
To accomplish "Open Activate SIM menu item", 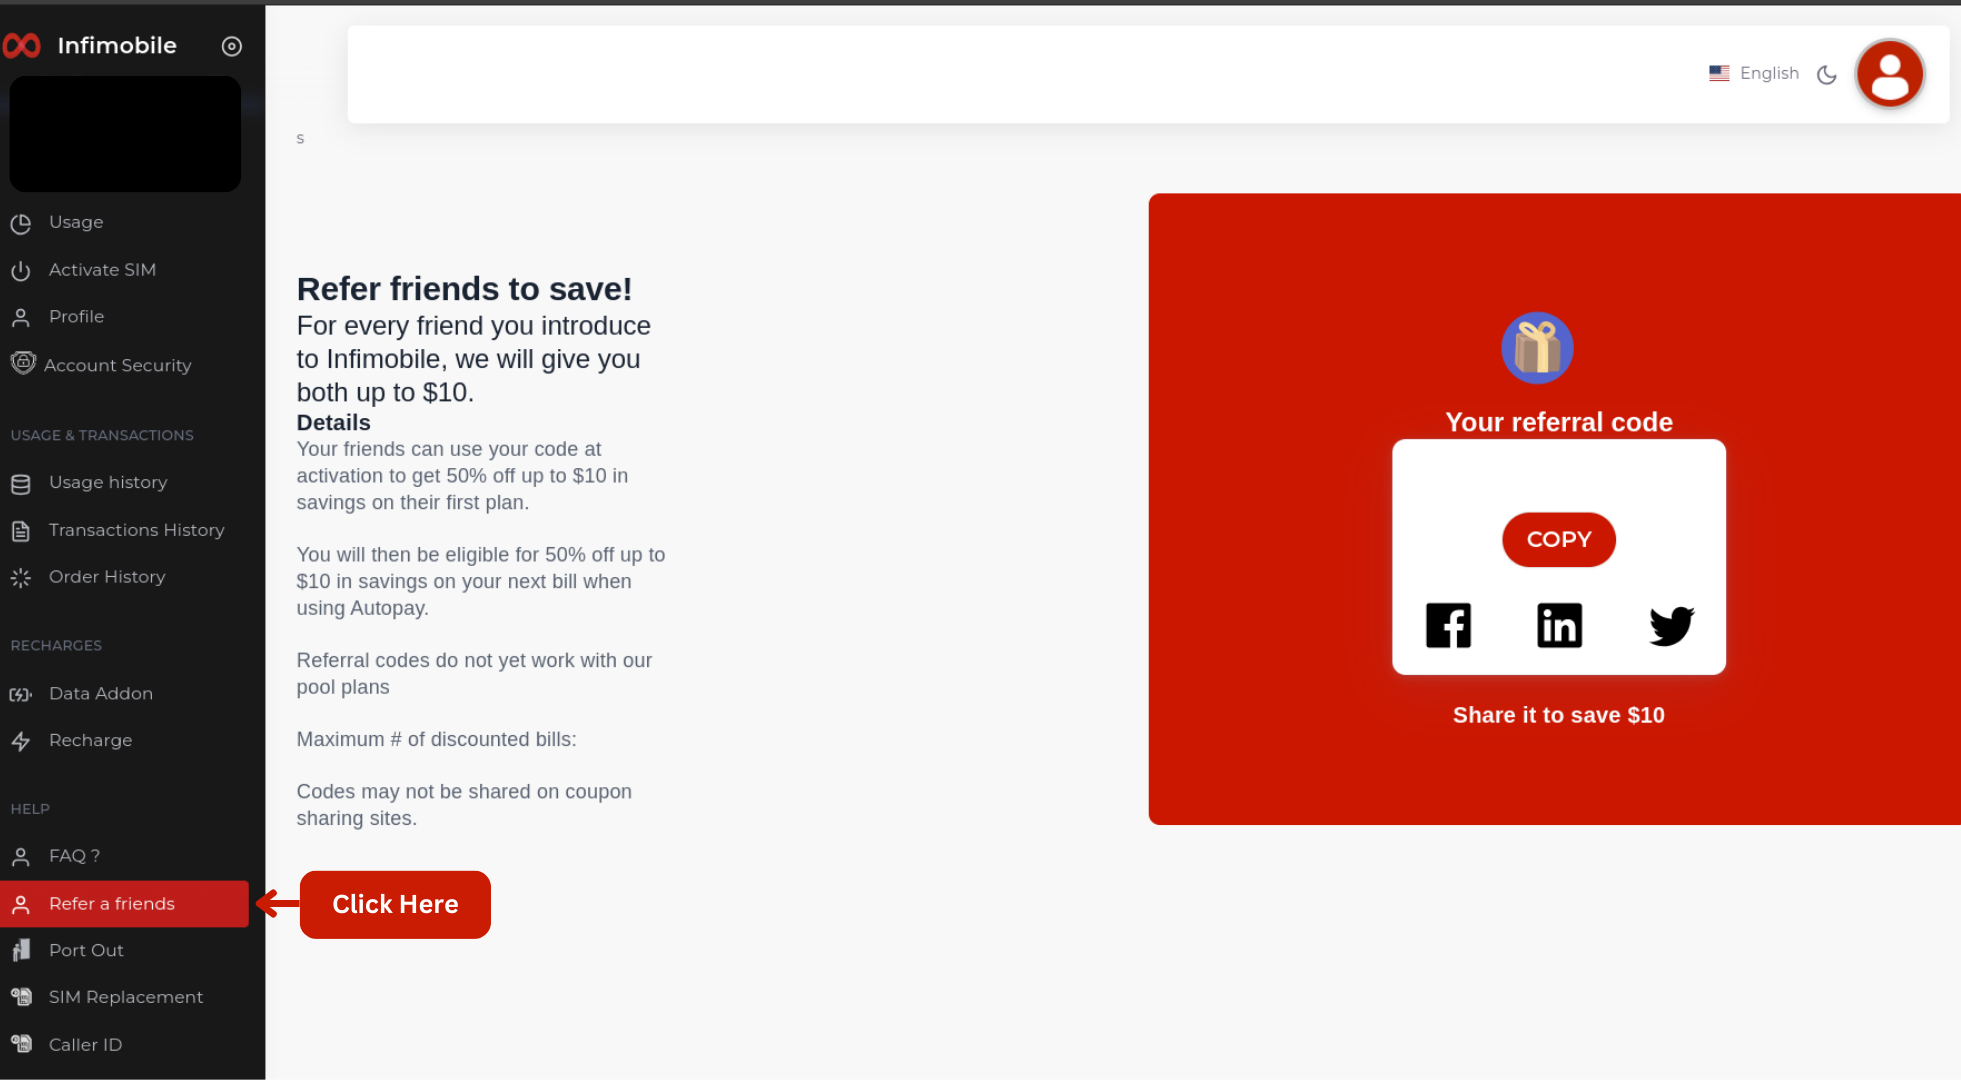I will pos(102,270).
